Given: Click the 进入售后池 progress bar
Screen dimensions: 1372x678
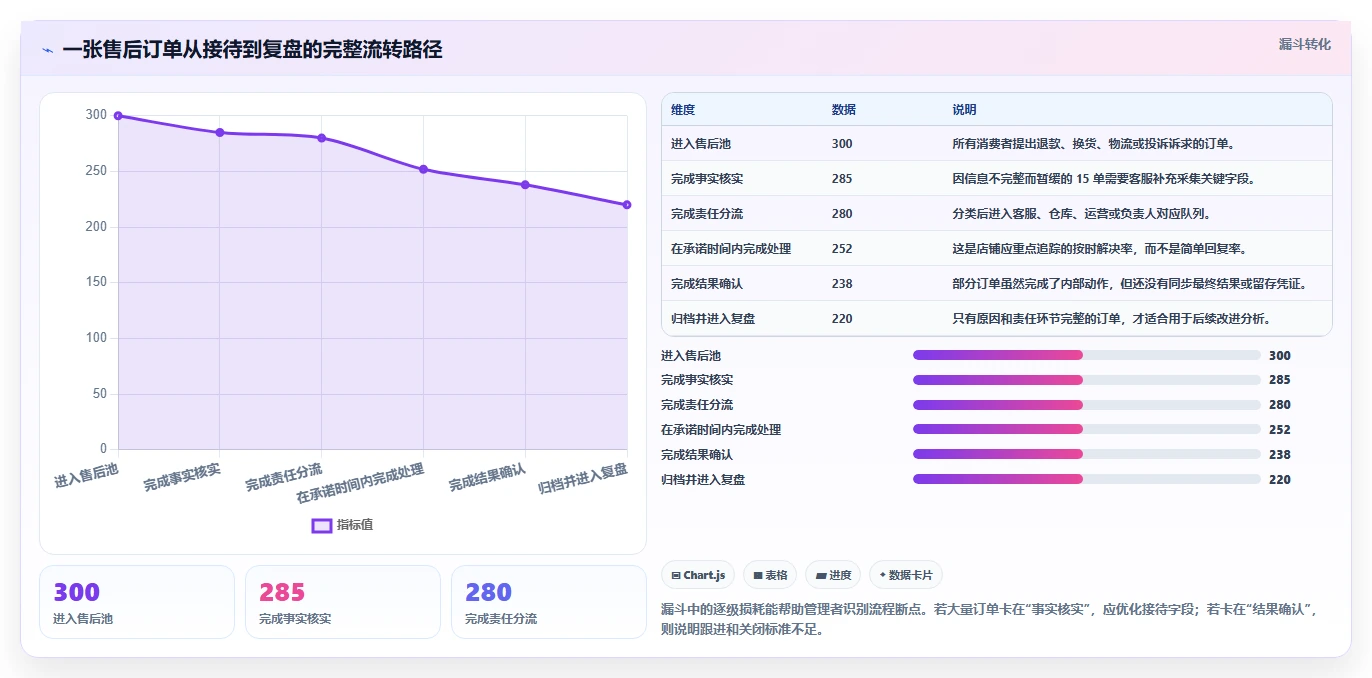Looking at the screenshot, I should [1087, 355].
